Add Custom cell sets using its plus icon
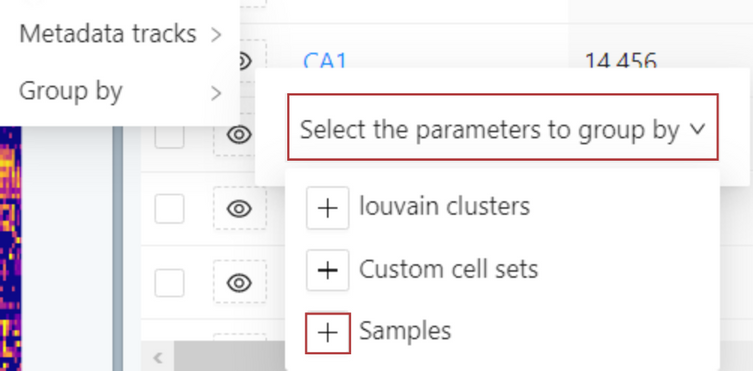This screenshot has width=753, height=371. click(328, 270)
